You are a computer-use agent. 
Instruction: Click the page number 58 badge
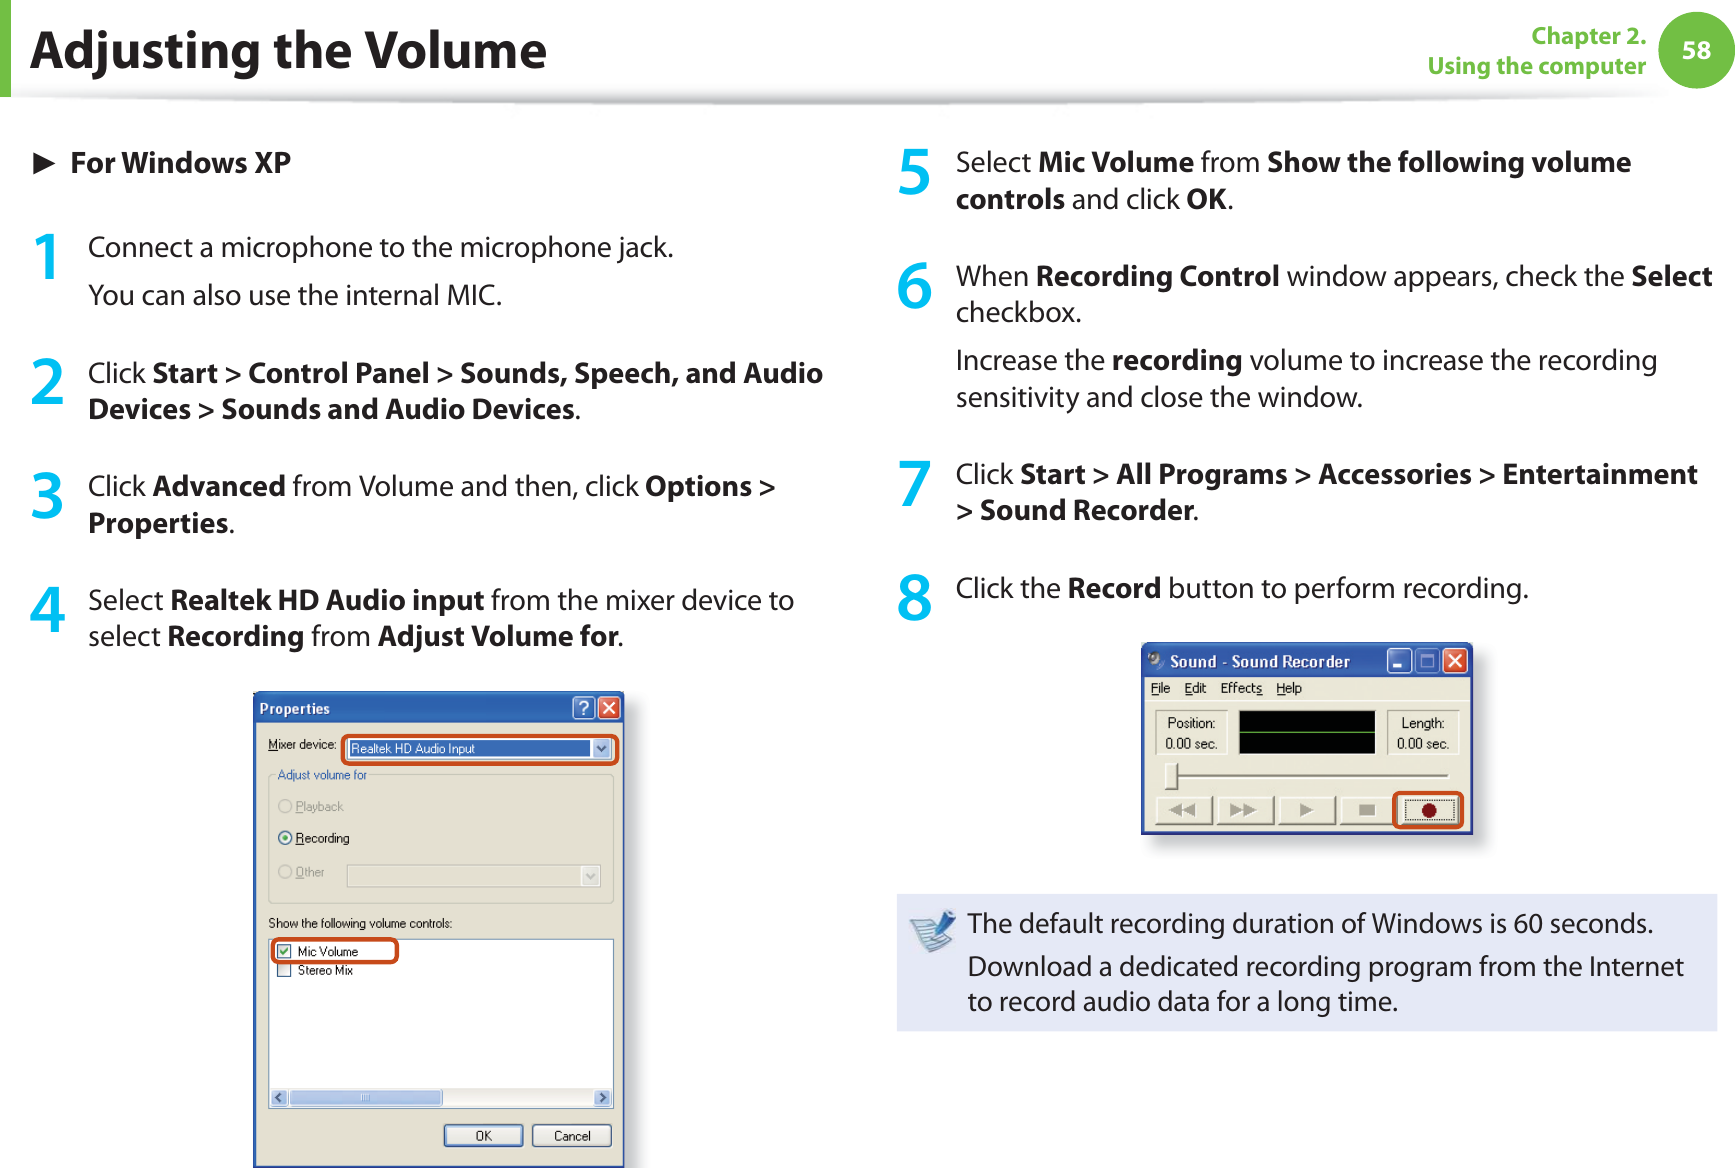(x=1696, y=50)
